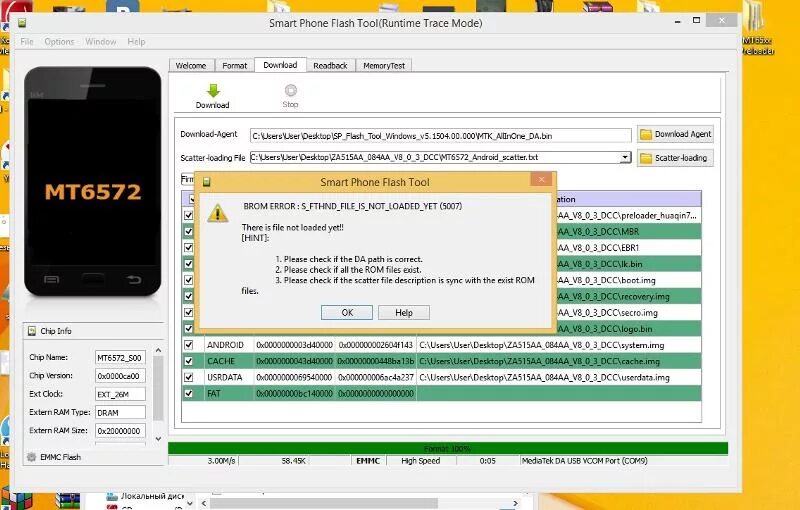Click the EMMC status bar entry
Screen dimensions: 800x510
[368, 461]
